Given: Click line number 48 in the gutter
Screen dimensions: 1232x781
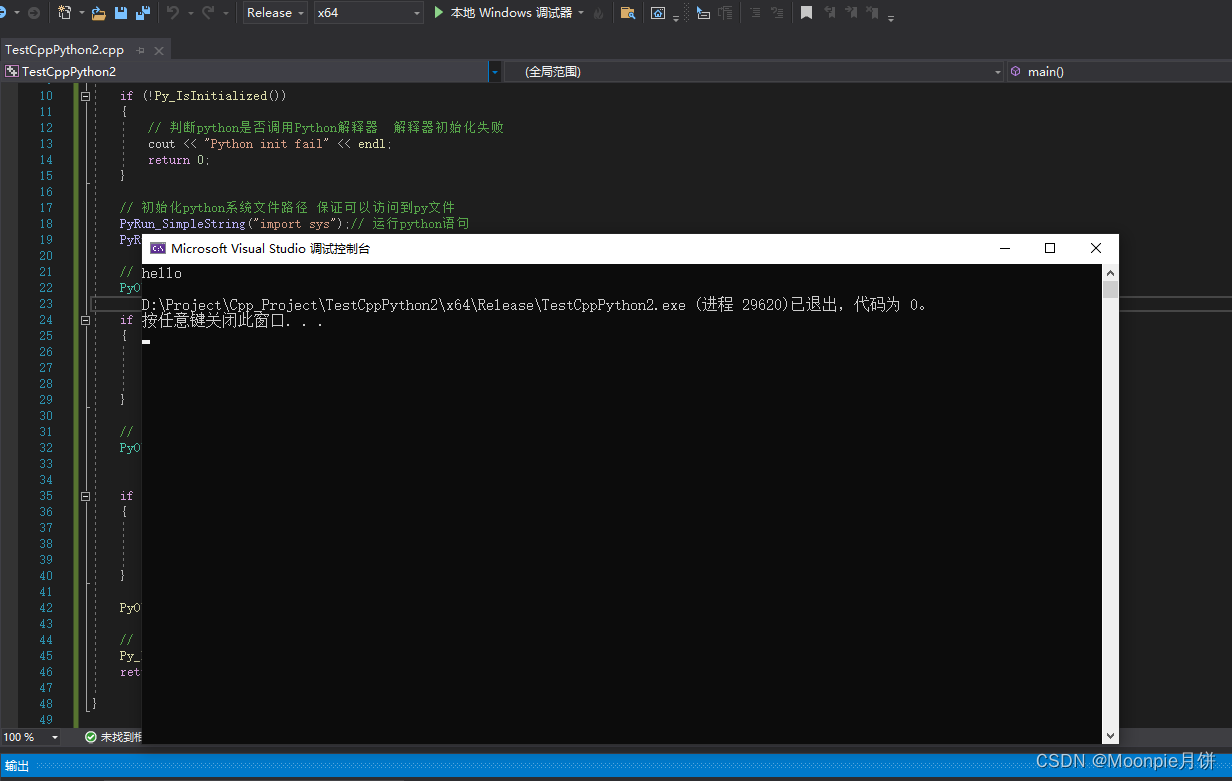Looking at the screenshot, I should [45, 704].
